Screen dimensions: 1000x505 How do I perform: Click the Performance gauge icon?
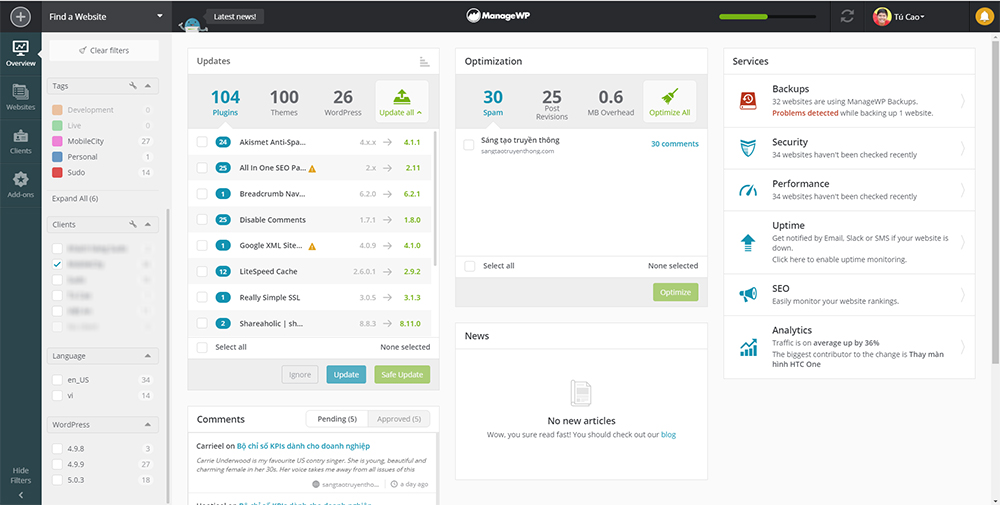tap(747, 190)
